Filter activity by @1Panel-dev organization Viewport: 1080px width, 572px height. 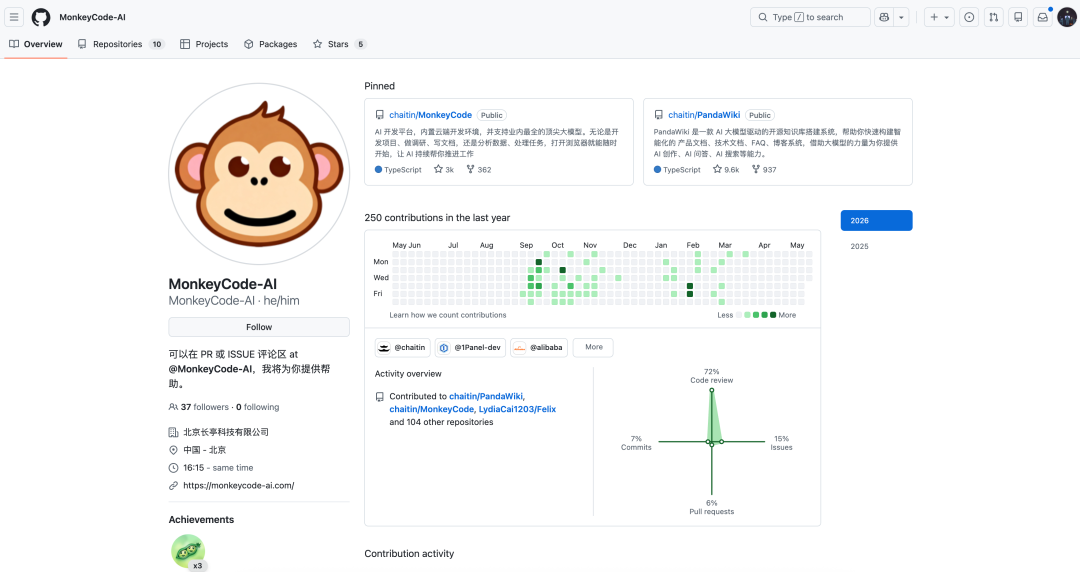click(x=470, y=347)
